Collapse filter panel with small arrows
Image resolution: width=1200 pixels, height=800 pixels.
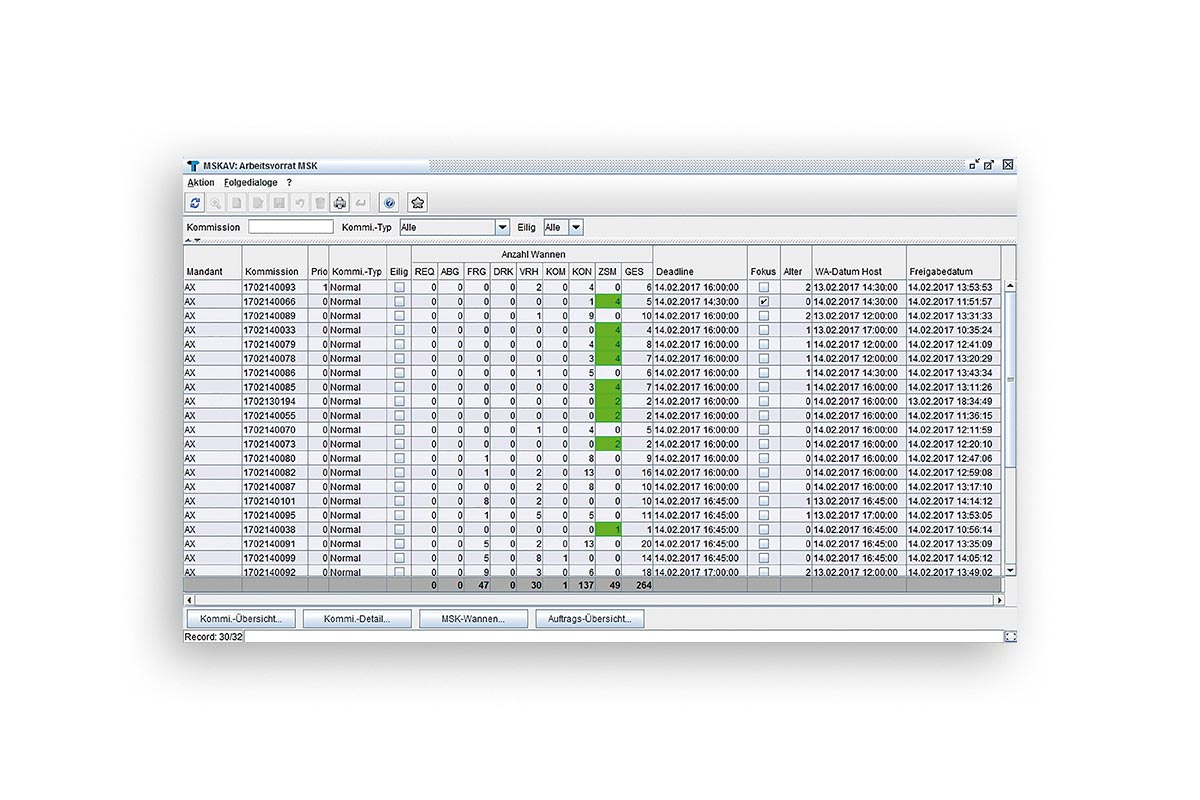point(193,240)
